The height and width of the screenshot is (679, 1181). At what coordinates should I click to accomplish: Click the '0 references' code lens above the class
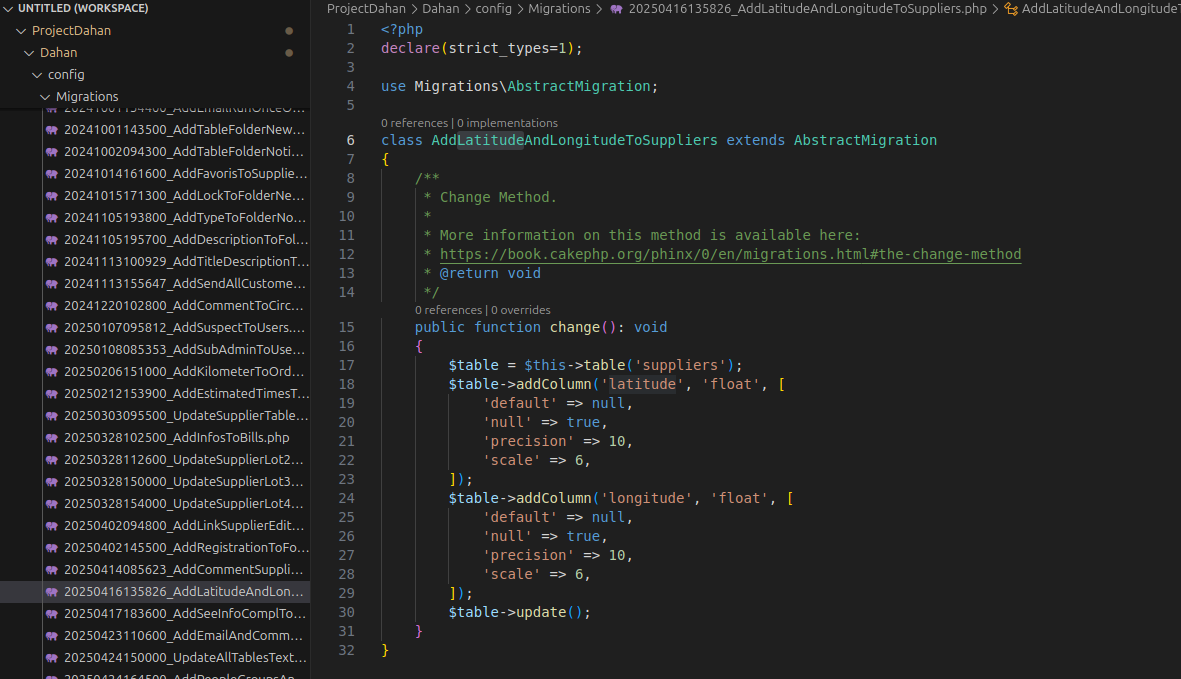(414, 123)
